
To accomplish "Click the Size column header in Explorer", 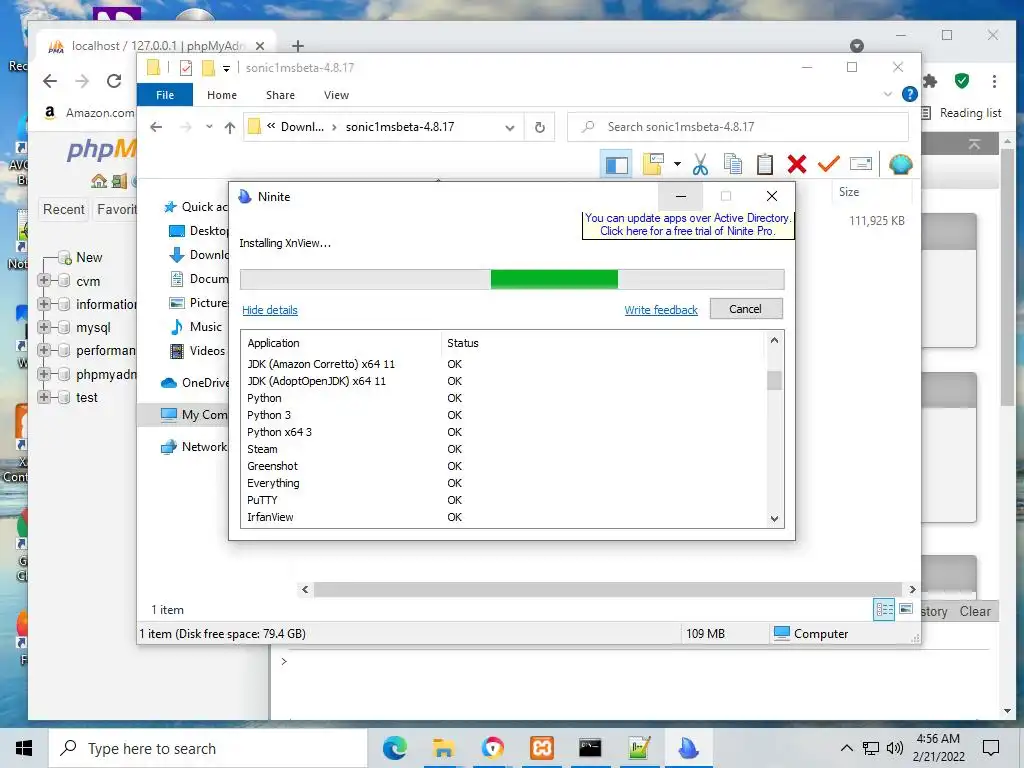I will point(849,192).
